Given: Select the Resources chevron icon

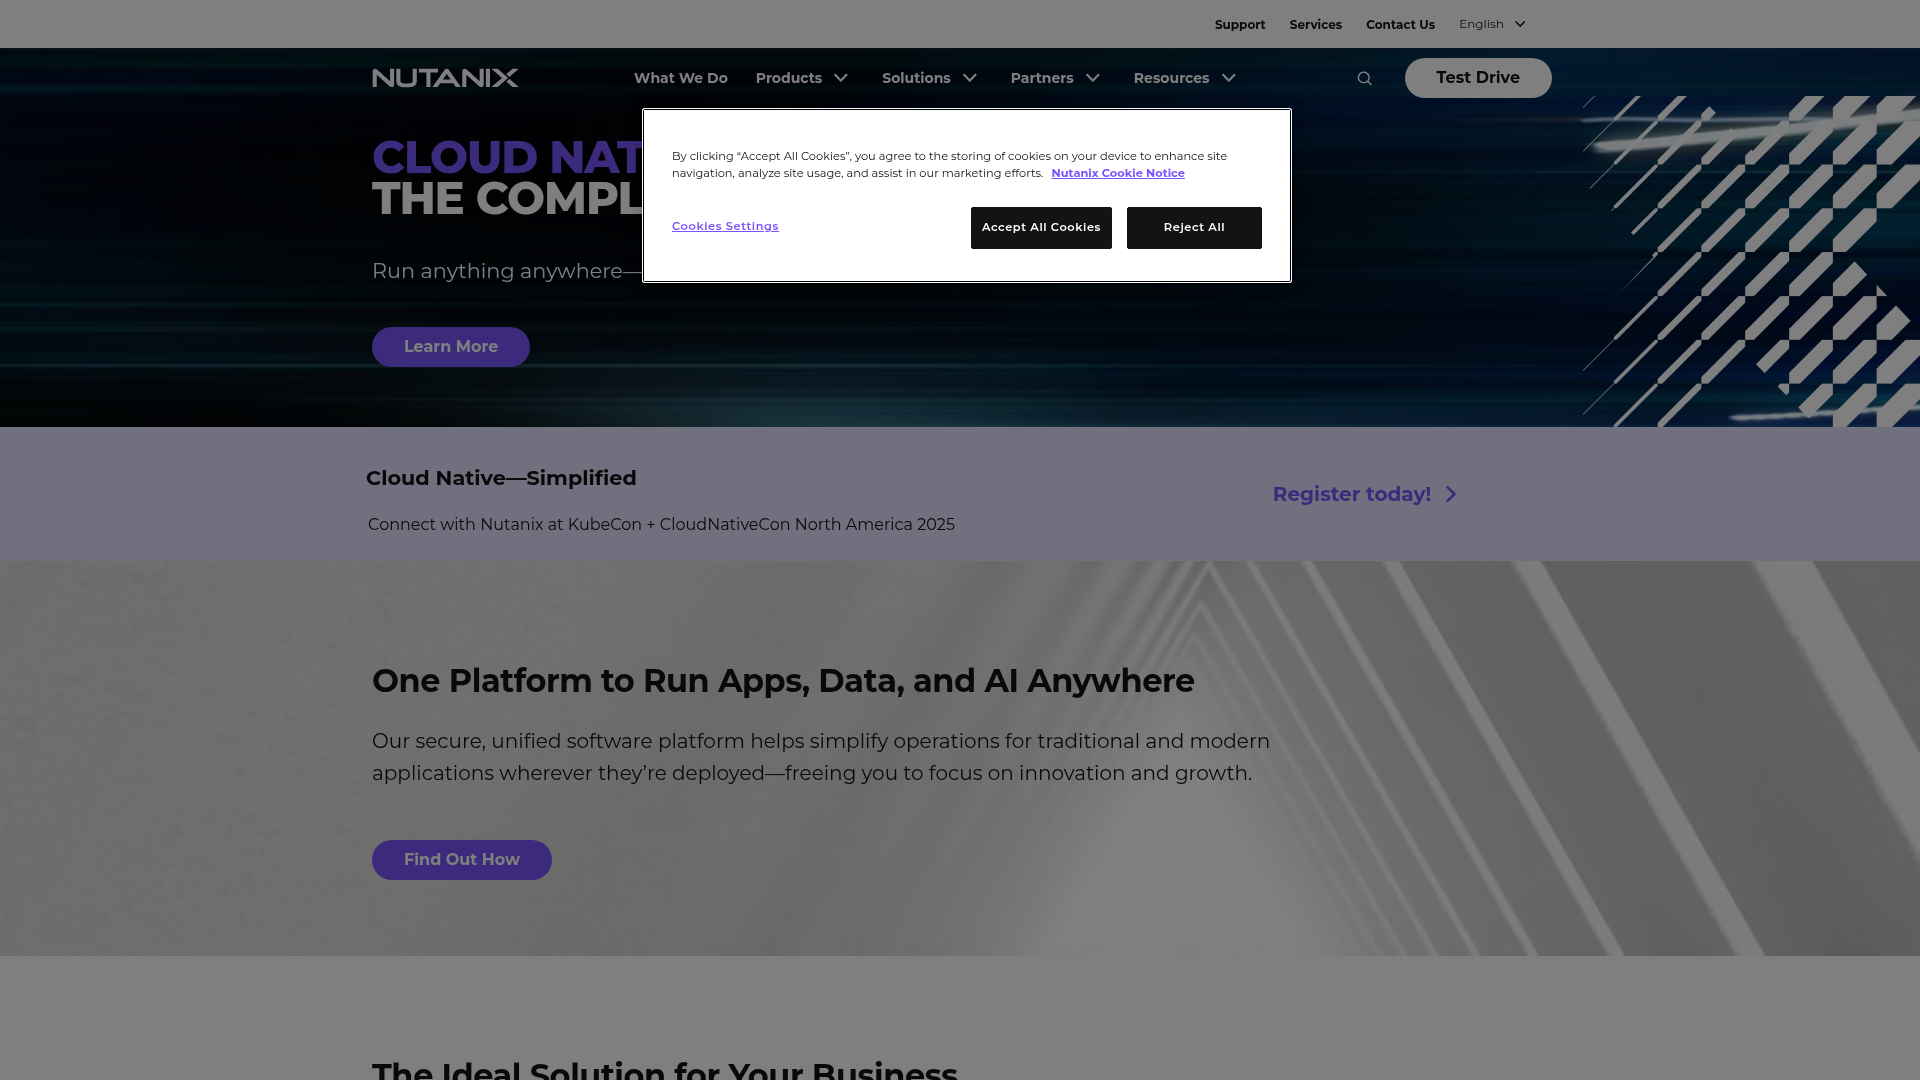Looking at the screenshot, I should (x=1228, y=78).
